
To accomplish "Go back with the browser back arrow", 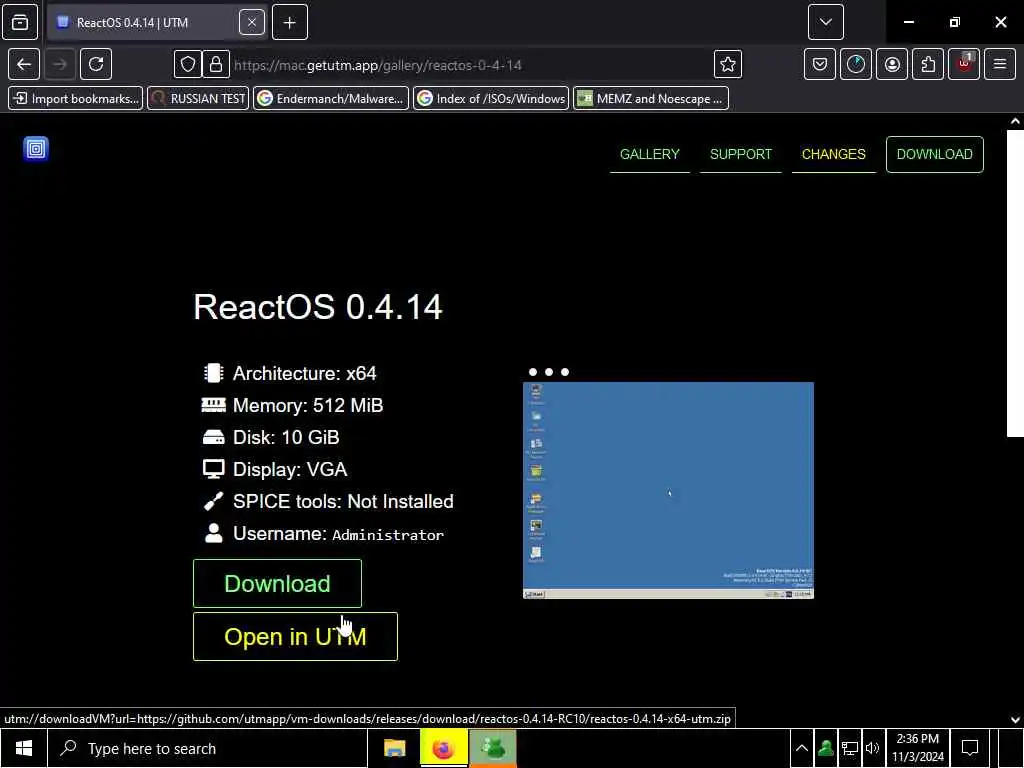I will click(x=24, y=64).
